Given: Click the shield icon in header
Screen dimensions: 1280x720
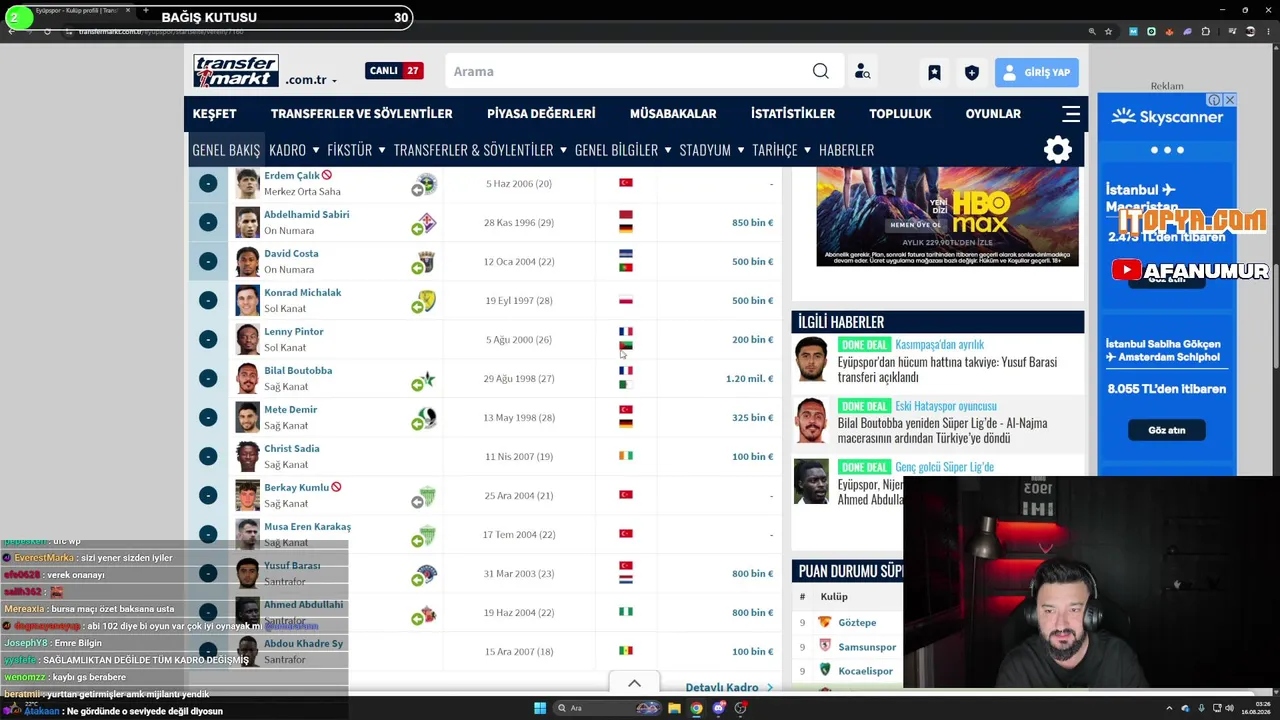Looking at the screenshot, I should pyautogui.click(x=971, y=72).
